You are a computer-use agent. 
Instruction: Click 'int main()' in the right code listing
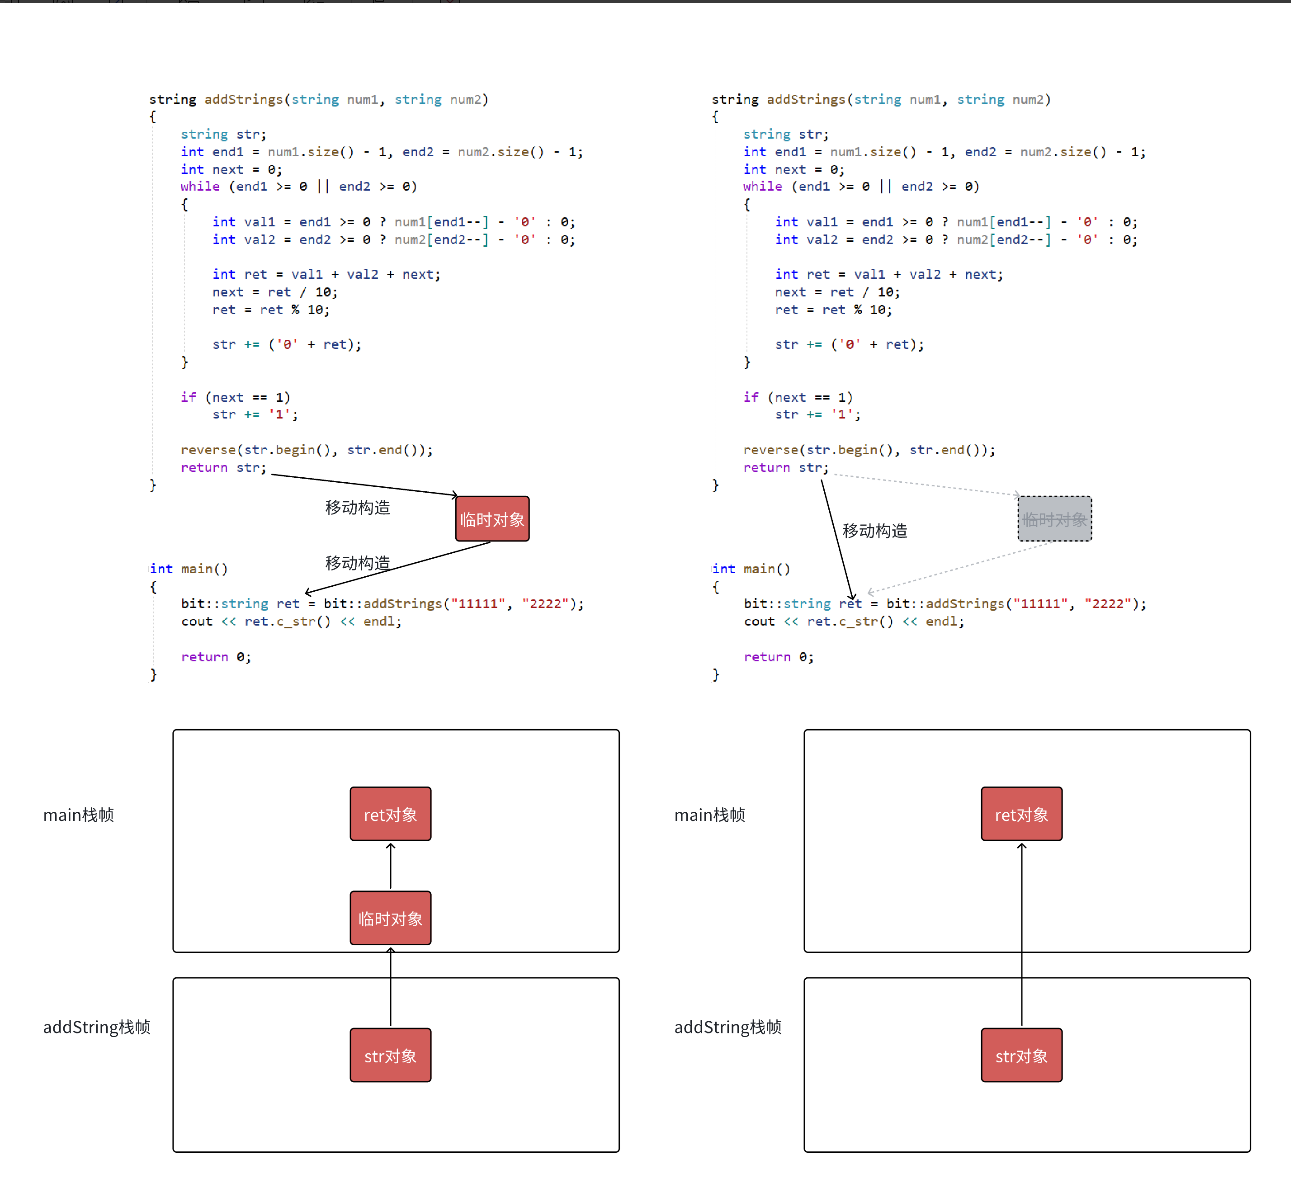pyautogui.click(x=751, y=568)
